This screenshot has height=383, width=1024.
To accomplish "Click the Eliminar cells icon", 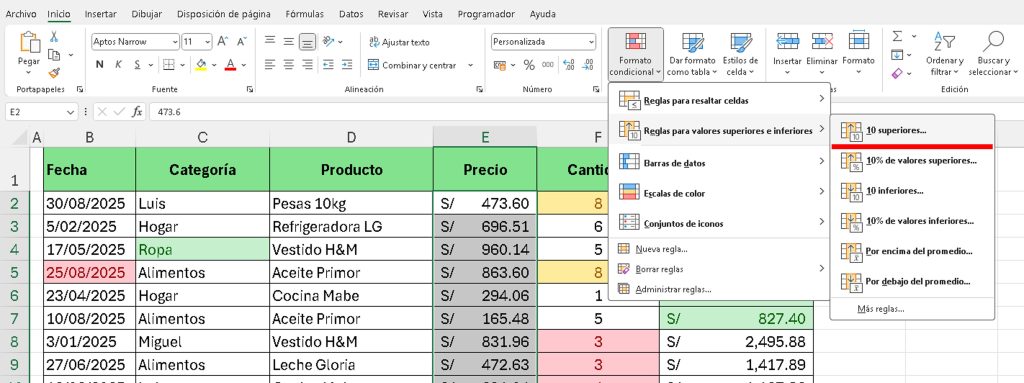I will [822, 41].
